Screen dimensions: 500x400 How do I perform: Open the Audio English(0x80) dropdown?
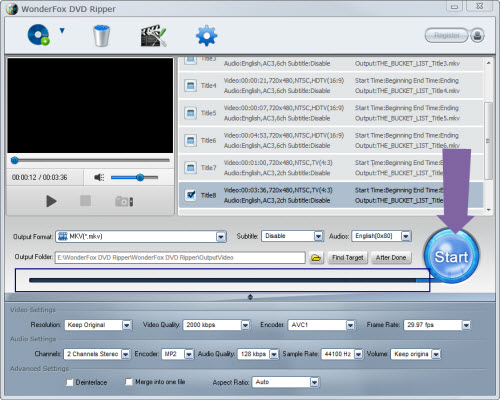406,236
